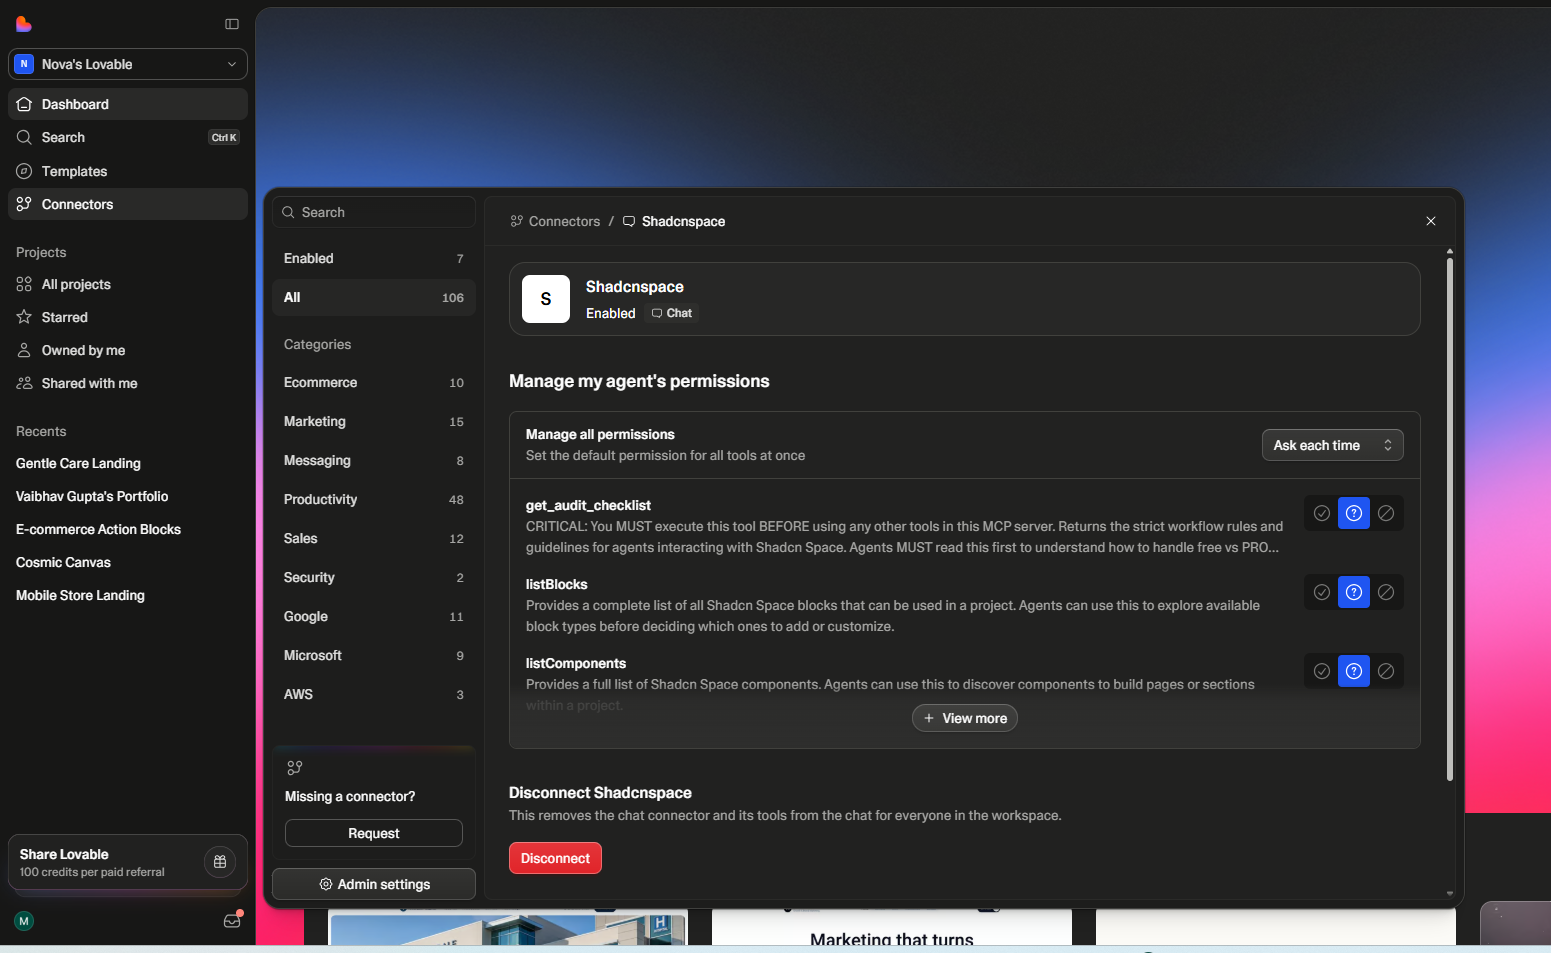Filter by Microsoft category
This screenshot has width=1551, height=953.
pos(374,655)
